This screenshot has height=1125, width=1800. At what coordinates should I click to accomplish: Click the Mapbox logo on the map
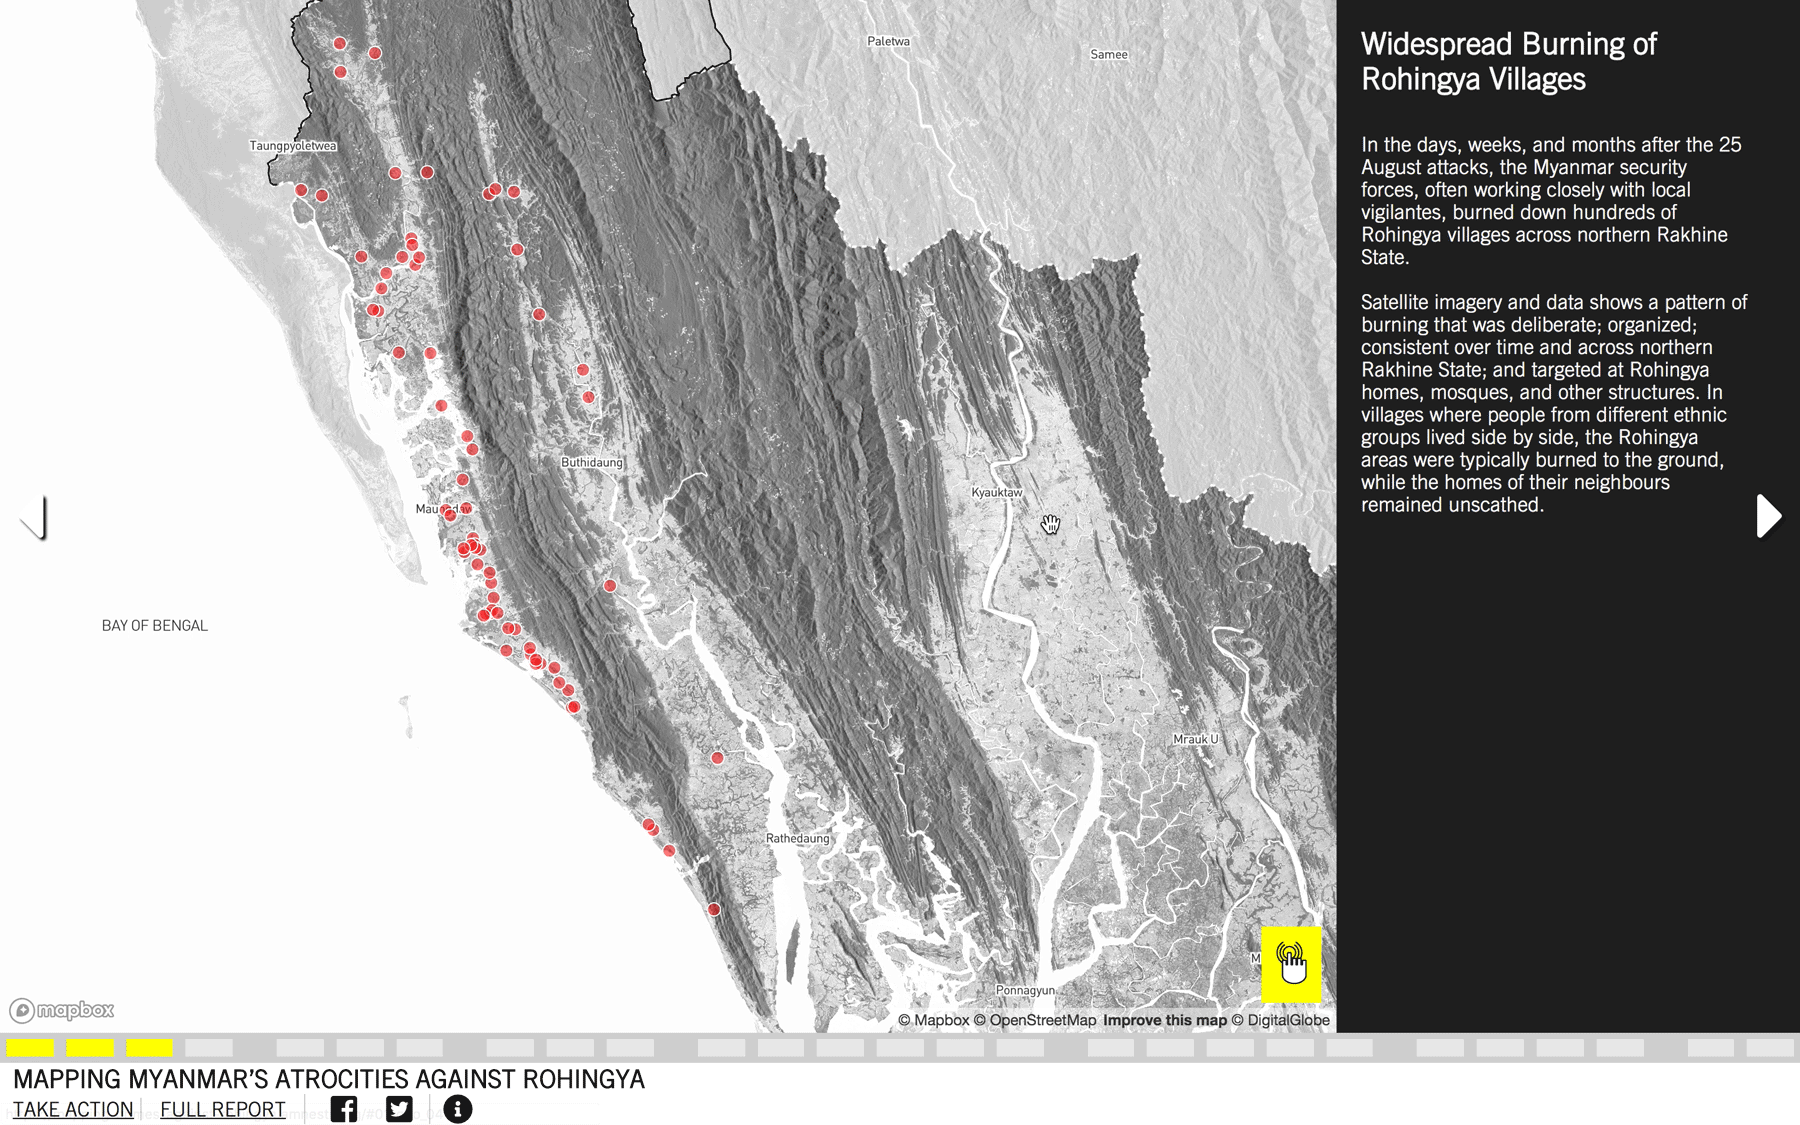62,1010
